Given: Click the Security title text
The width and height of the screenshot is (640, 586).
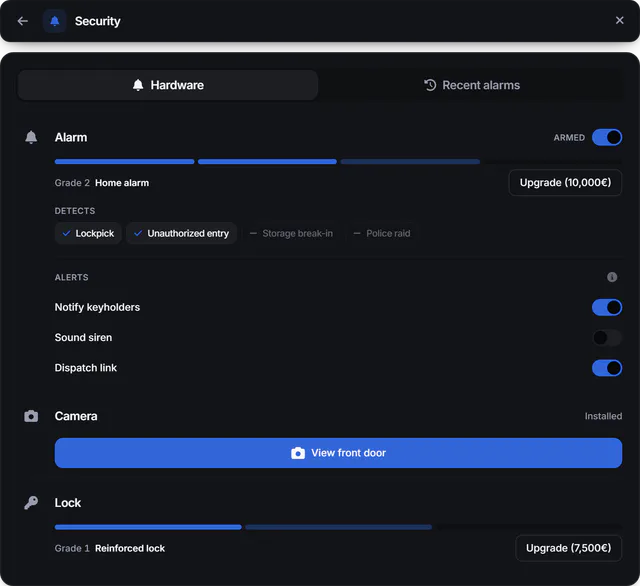Looking at the screenshot, I should click(x=98, y=21).
